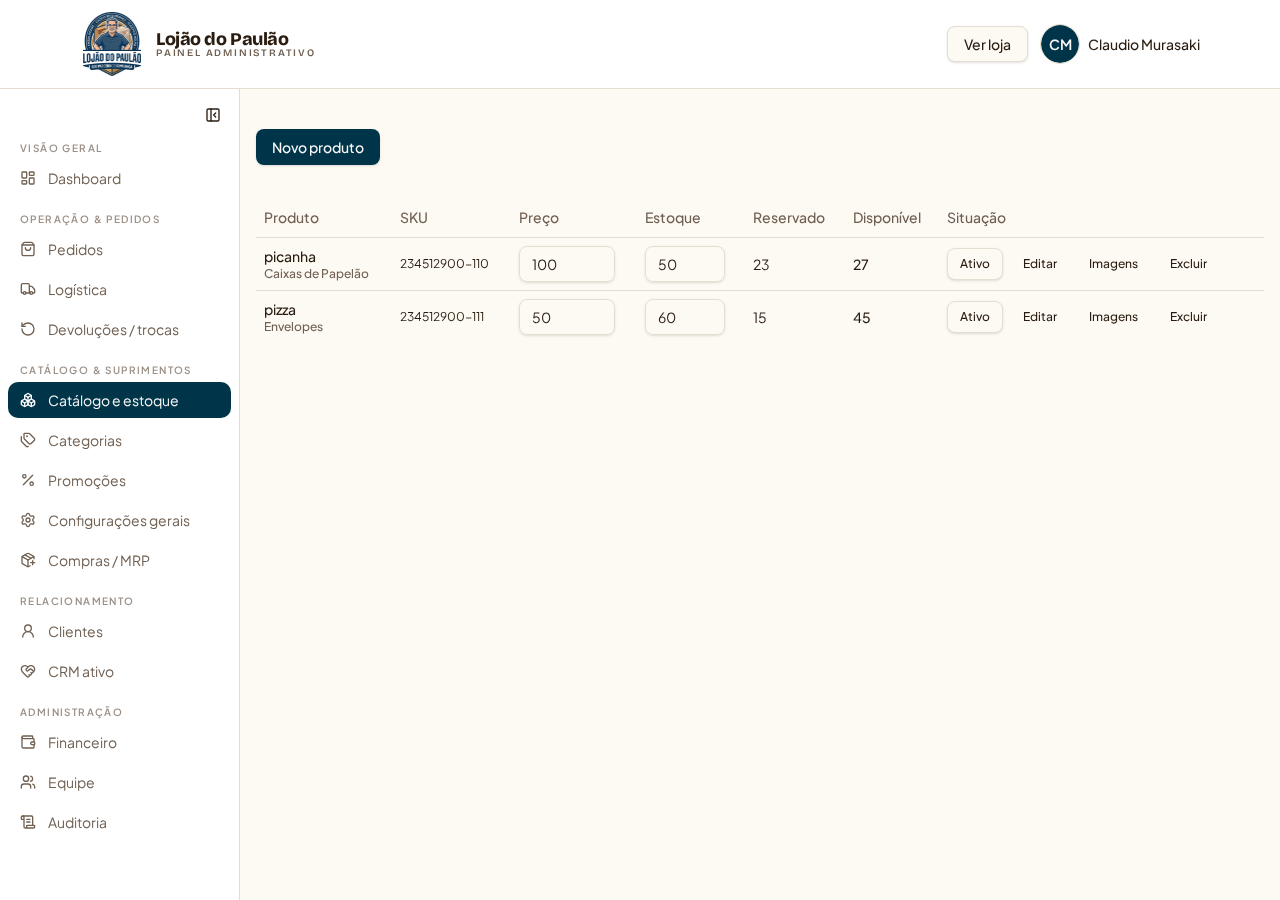
Task: Click the Lojão do Paulão logo
Action: [x=112, y=44]
